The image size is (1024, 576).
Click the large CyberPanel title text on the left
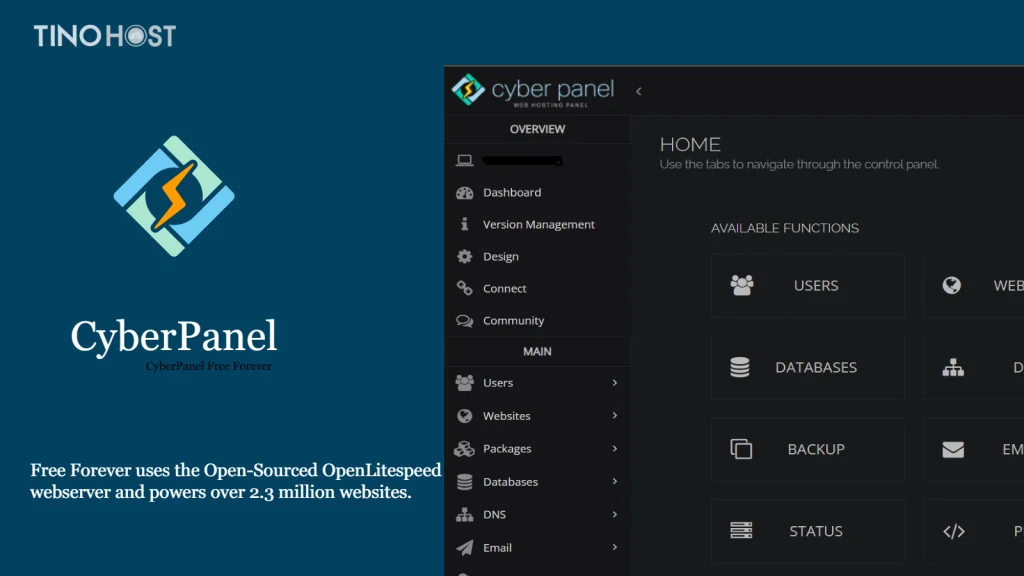point(174,336)
